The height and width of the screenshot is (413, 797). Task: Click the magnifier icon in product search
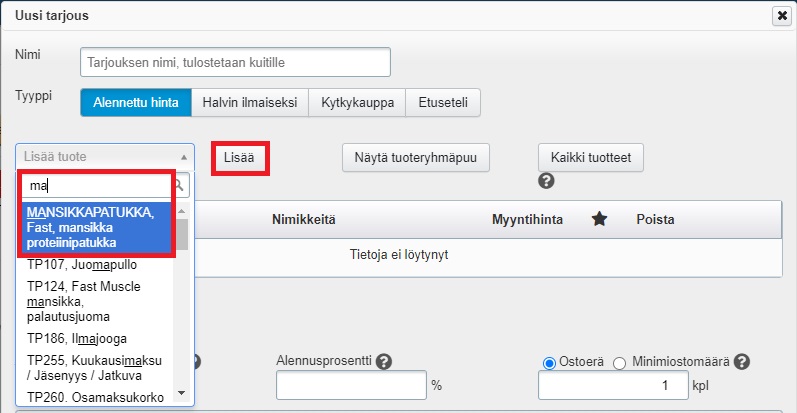pos(179,185)
